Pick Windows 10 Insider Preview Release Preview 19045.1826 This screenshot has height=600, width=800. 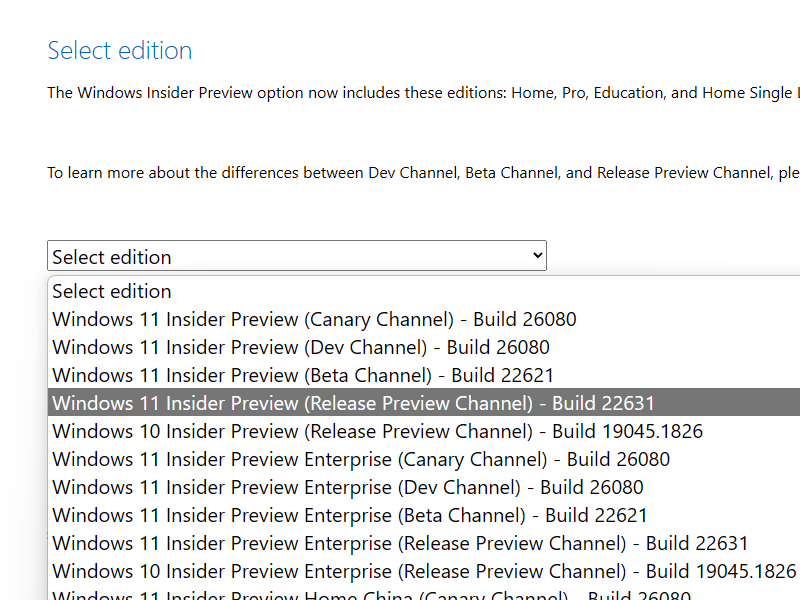pyautogui.click(x=377, y=431)
